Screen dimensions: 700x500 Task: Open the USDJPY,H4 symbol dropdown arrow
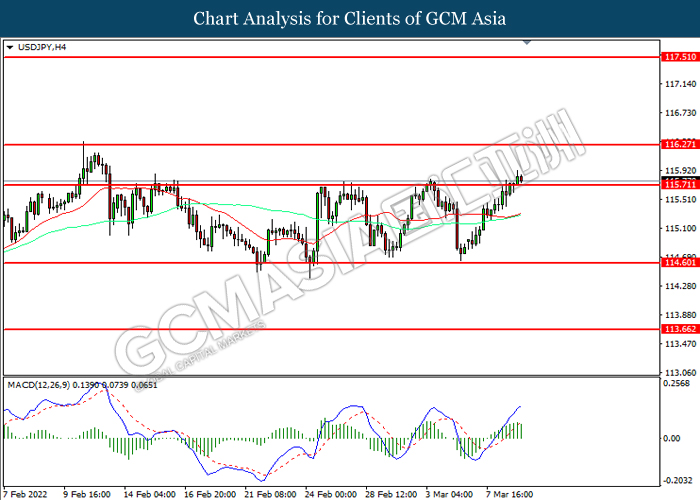pos(10,47)
